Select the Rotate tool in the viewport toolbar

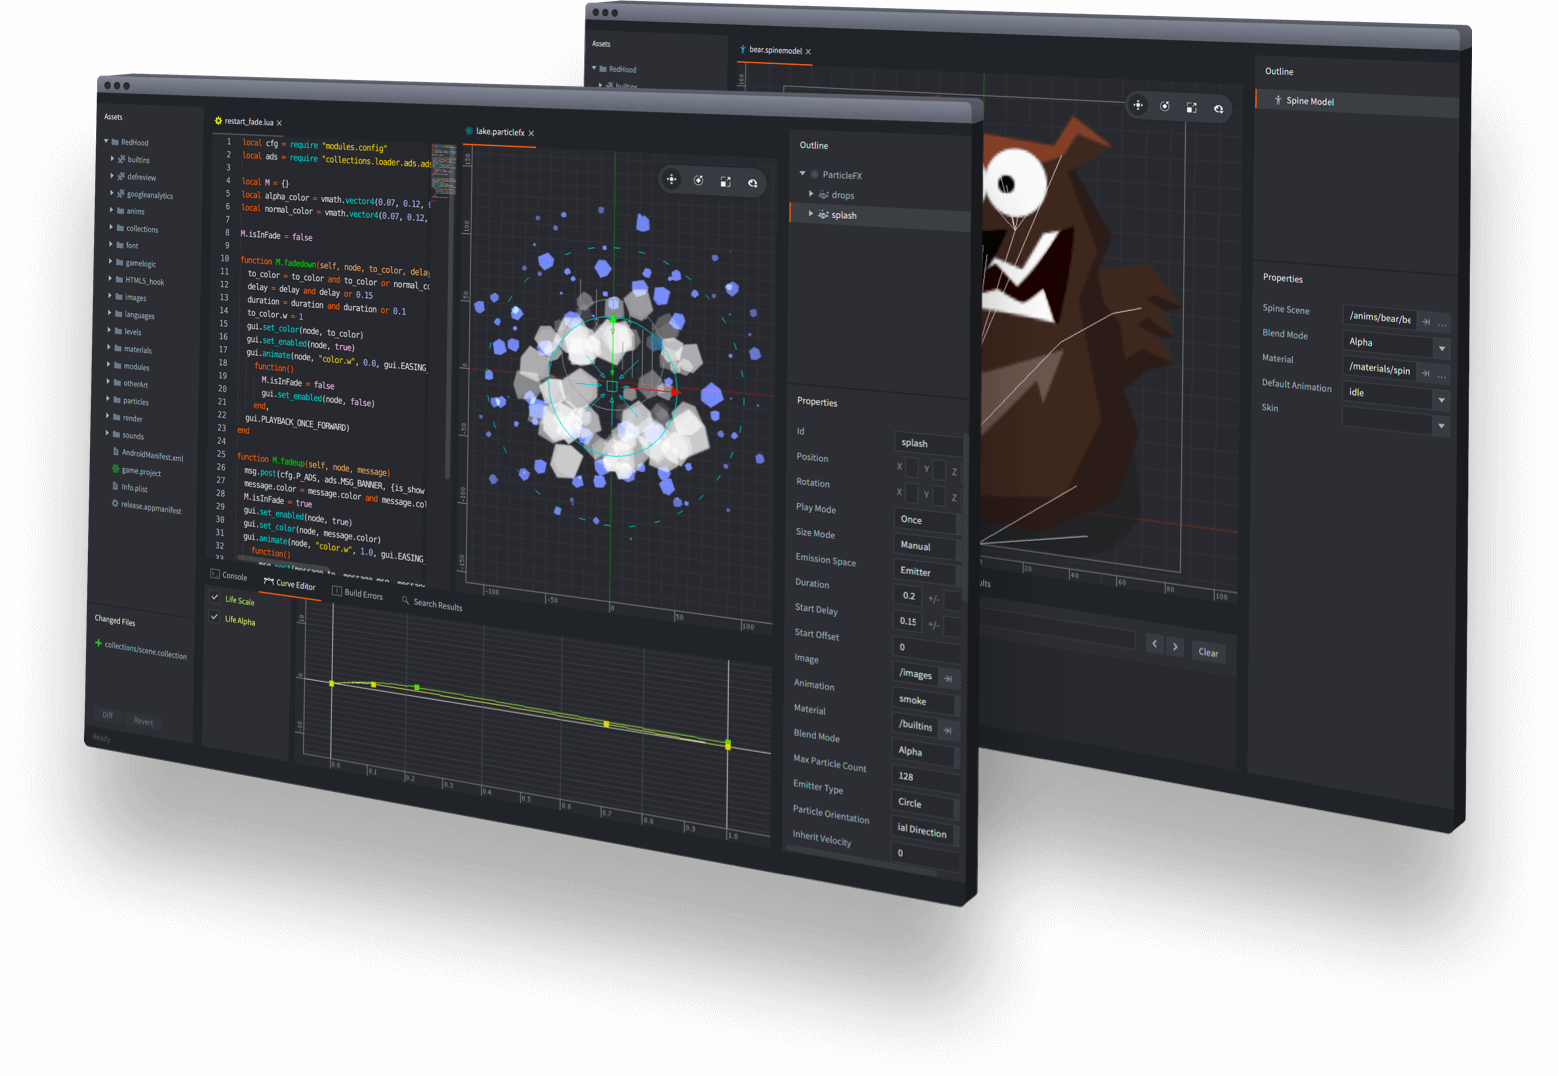(x=698, y=181)
